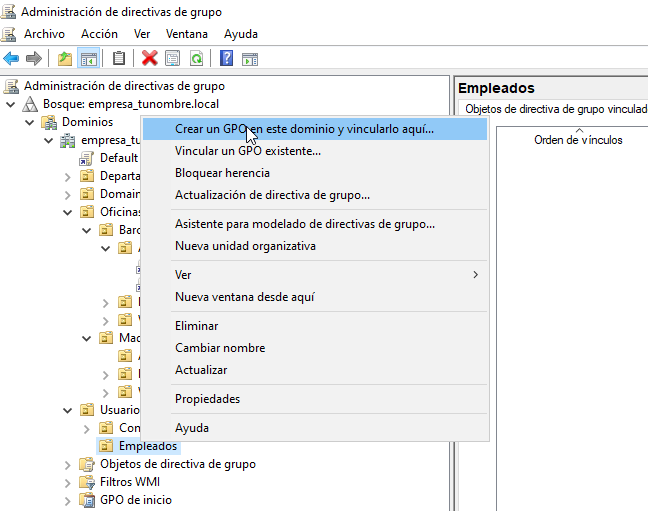648x511 pixels.
Task: Click the Filtros WMI folder icon
Action: (87, 482)
